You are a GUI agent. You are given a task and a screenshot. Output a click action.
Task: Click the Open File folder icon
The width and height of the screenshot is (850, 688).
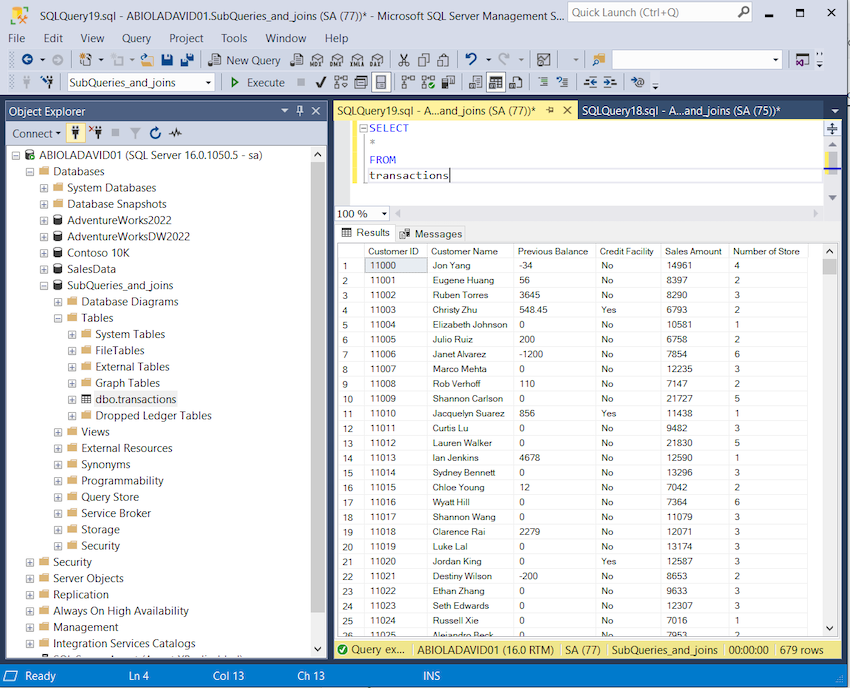(147, 60)
